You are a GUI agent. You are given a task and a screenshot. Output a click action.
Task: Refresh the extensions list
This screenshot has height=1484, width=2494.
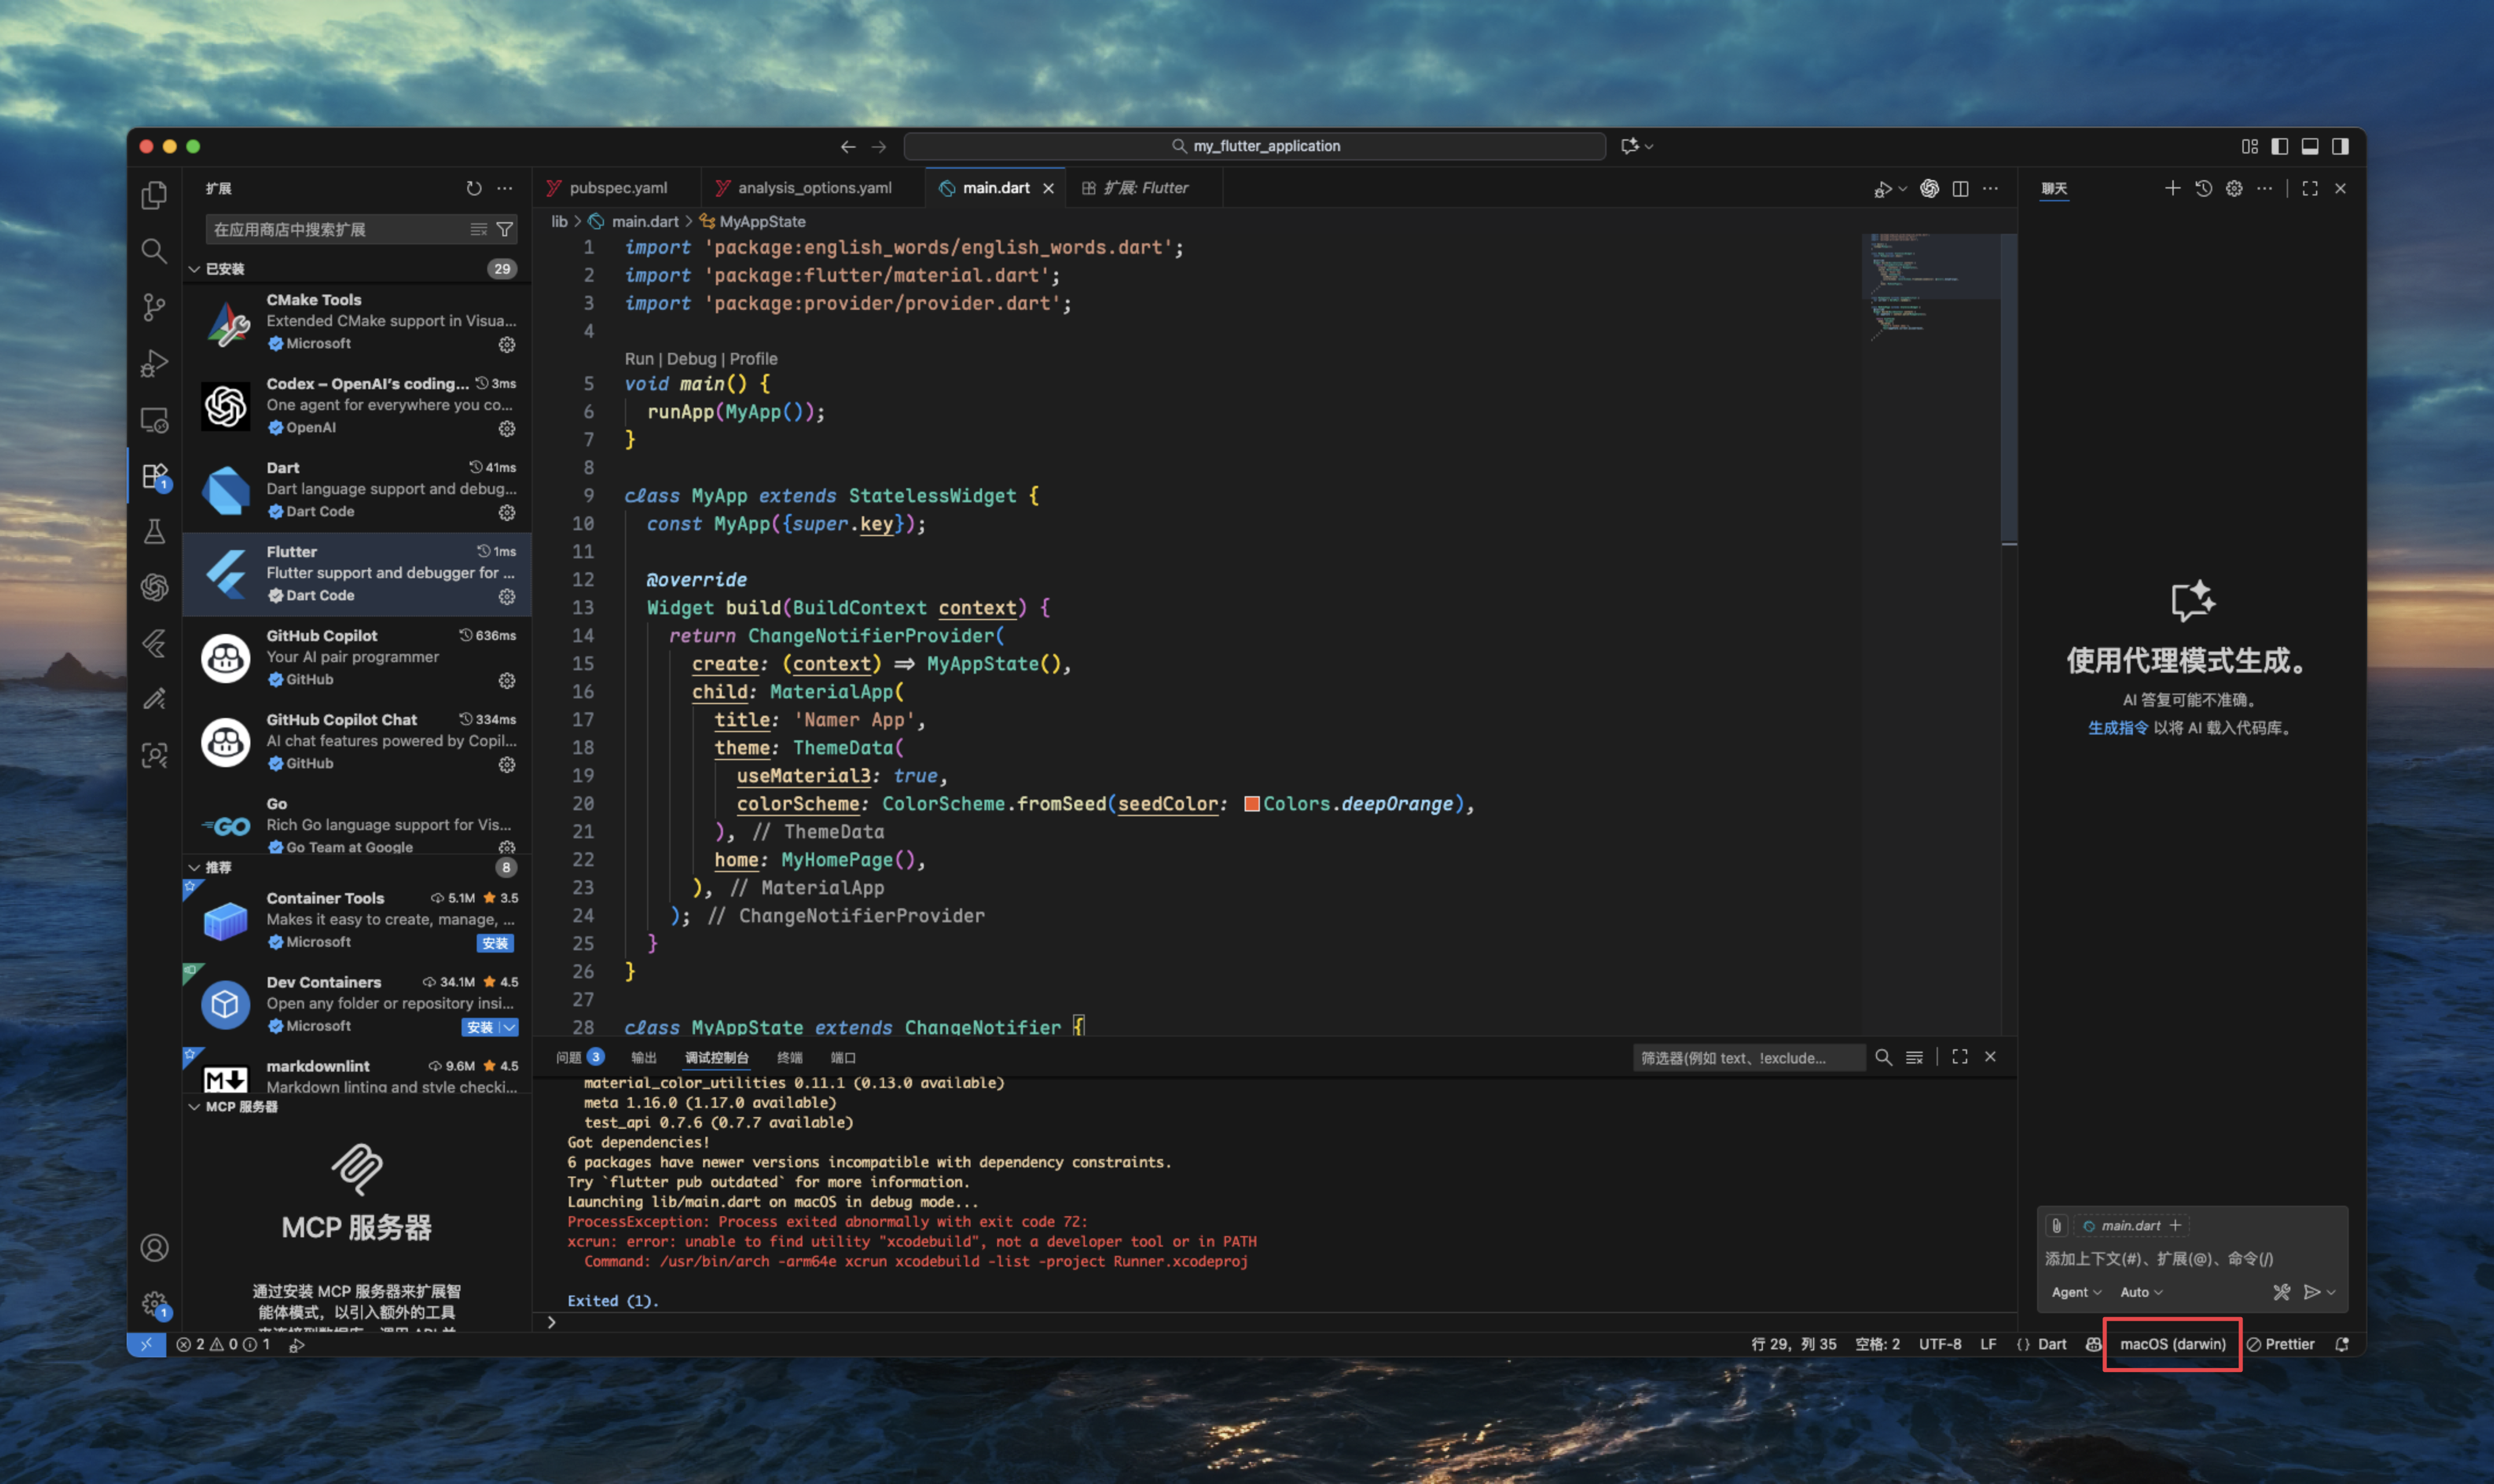click(474, 188)
